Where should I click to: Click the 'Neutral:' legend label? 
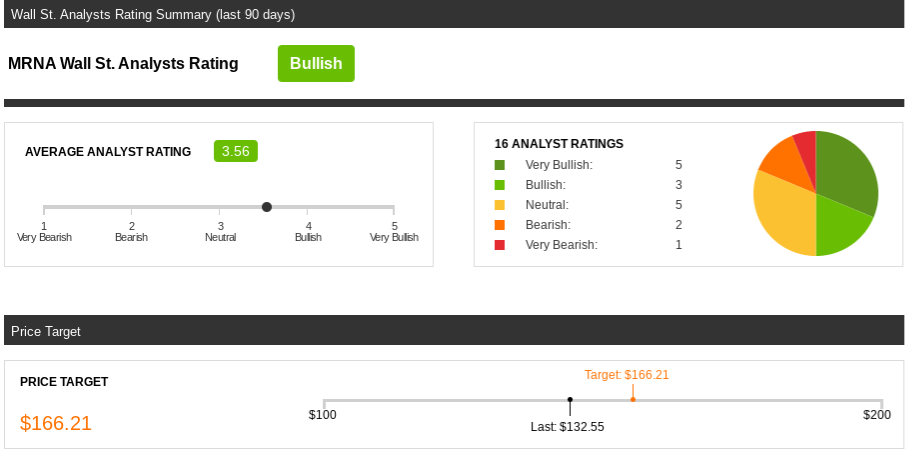pyautogui.click(x=547, y=205)
